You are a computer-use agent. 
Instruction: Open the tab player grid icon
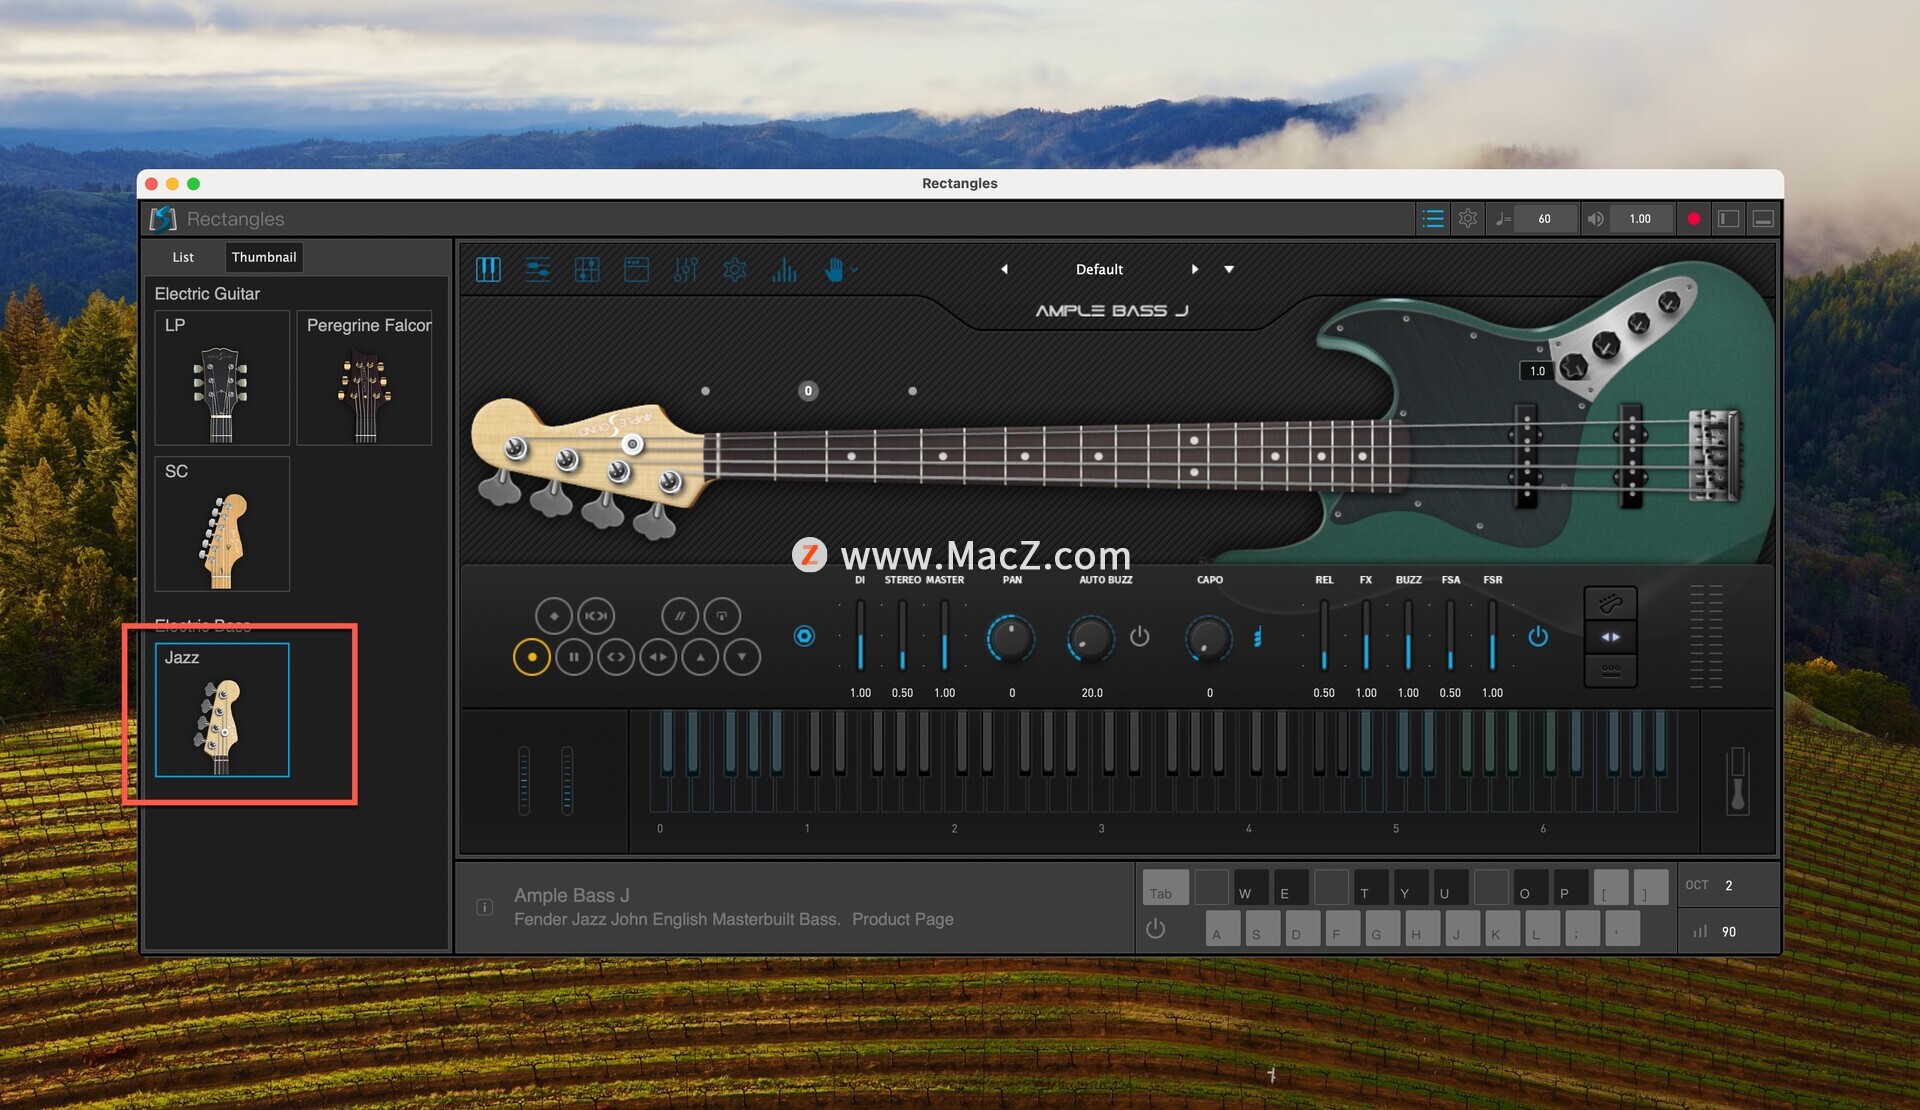[587, 270]
